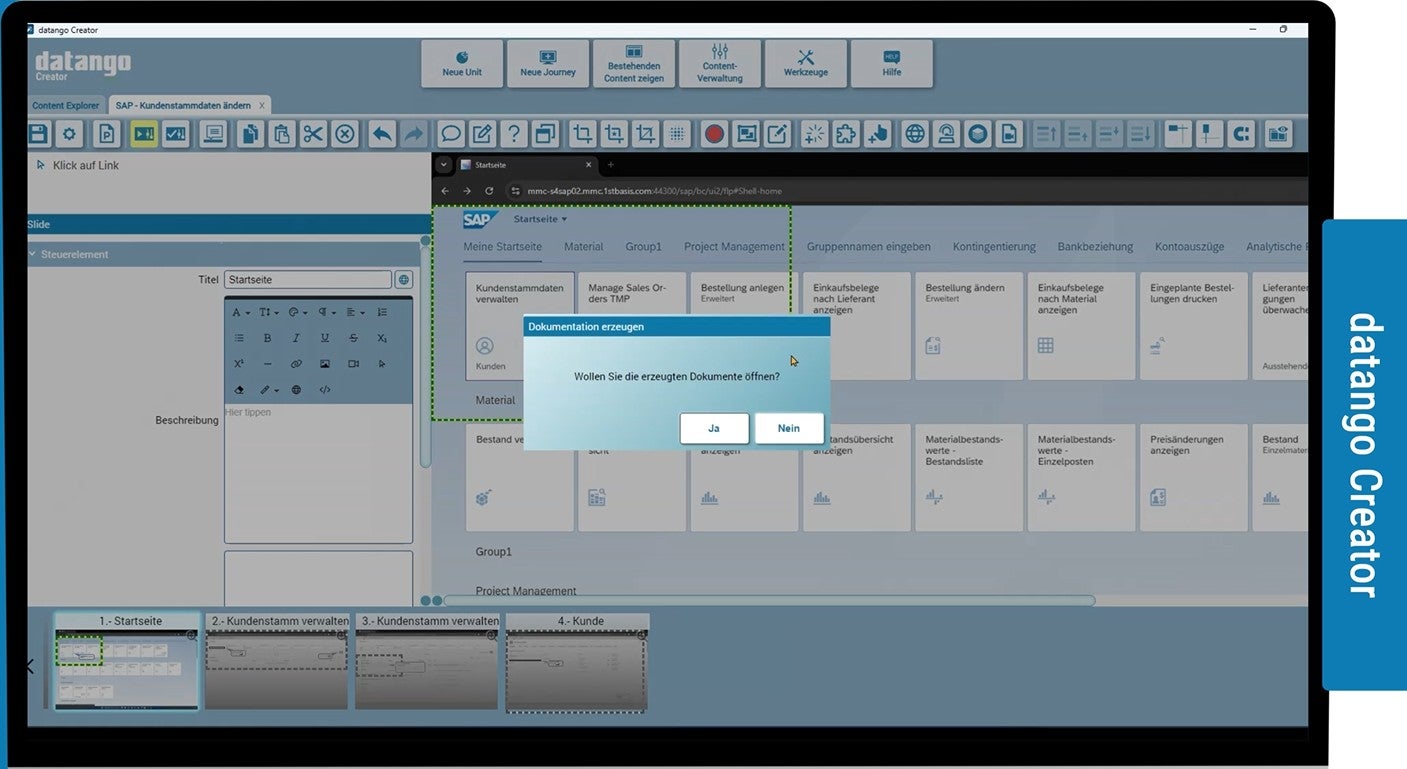Open the Content-Verwaltung button
Image resolution: width=1407 pixels, height=769 pixels.
pos(720,64)
